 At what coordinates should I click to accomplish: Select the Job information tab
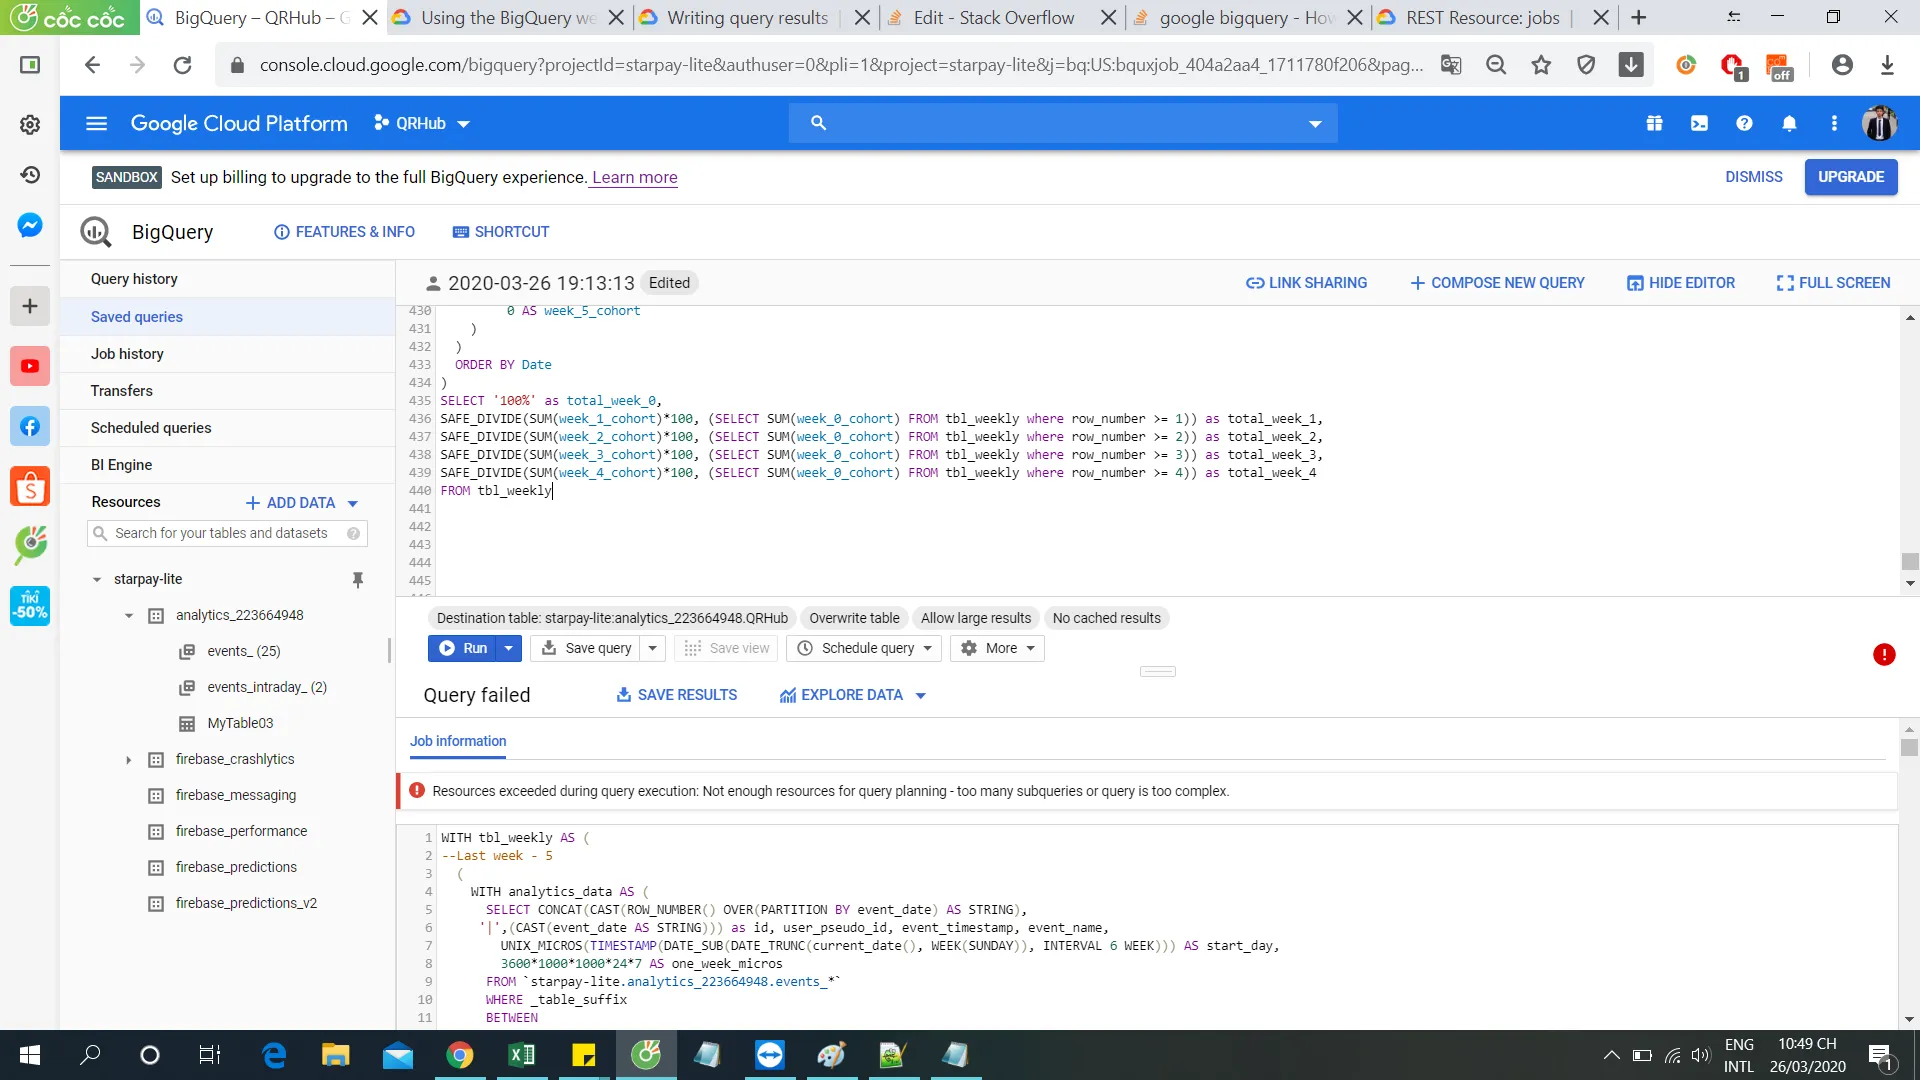click(458, 741)
